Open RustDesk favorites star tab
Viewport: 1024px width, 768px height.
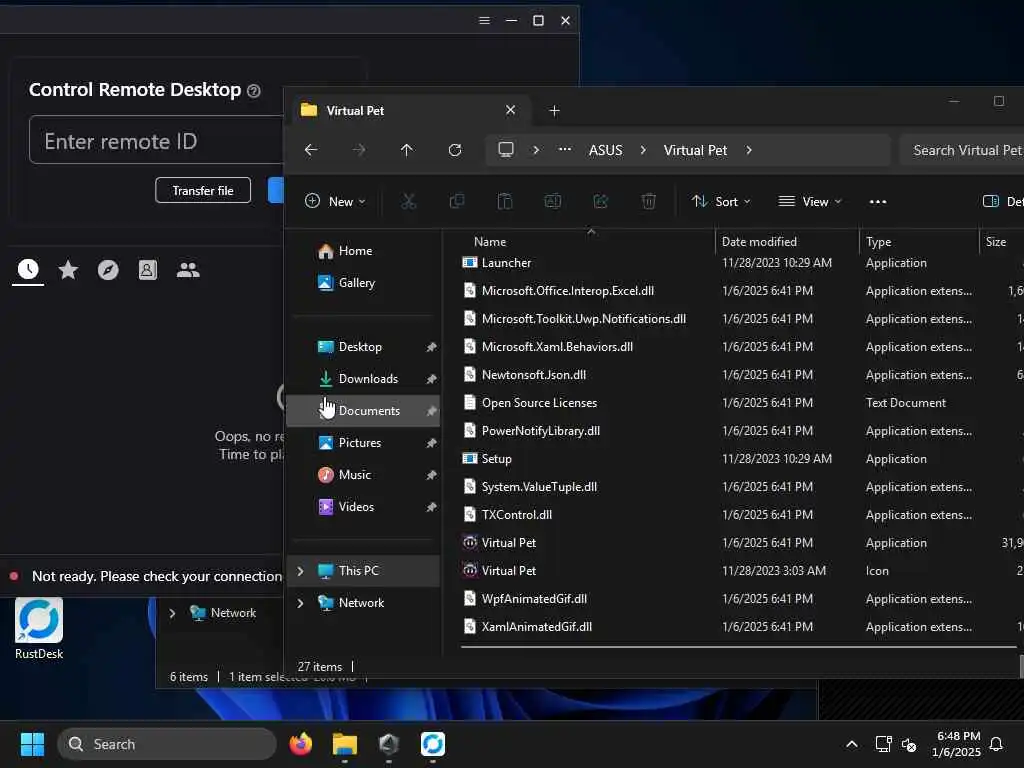(68, 269)
